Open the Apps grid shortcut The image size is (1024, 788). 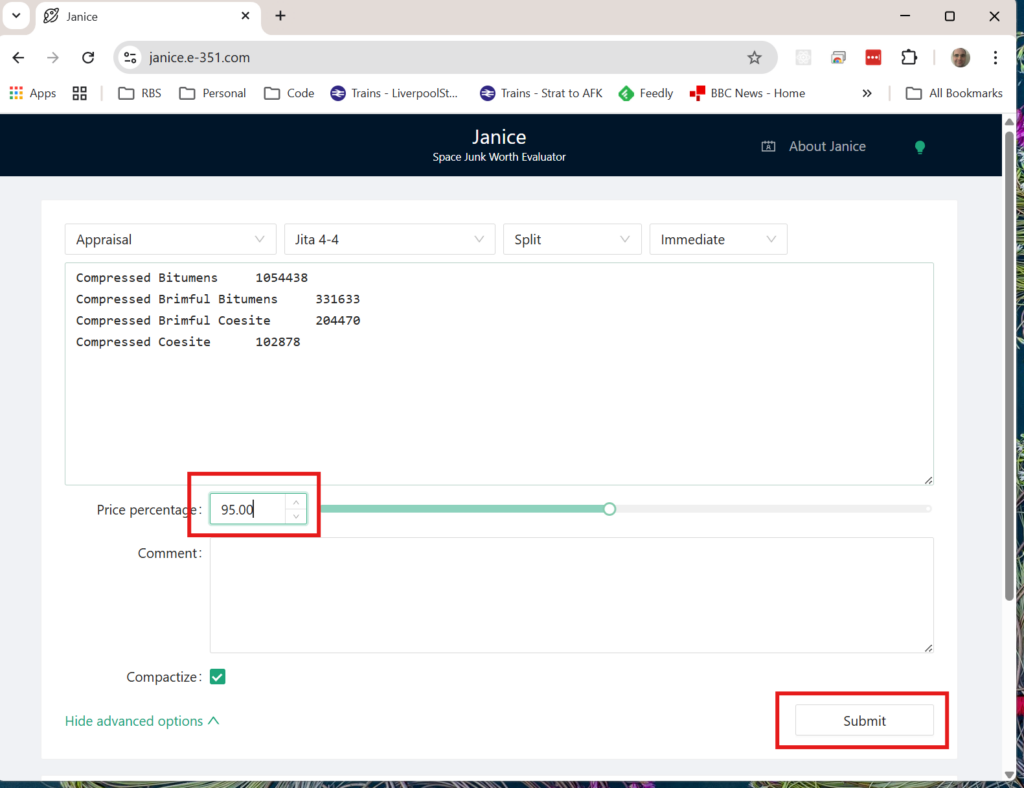tap(33, 93)
